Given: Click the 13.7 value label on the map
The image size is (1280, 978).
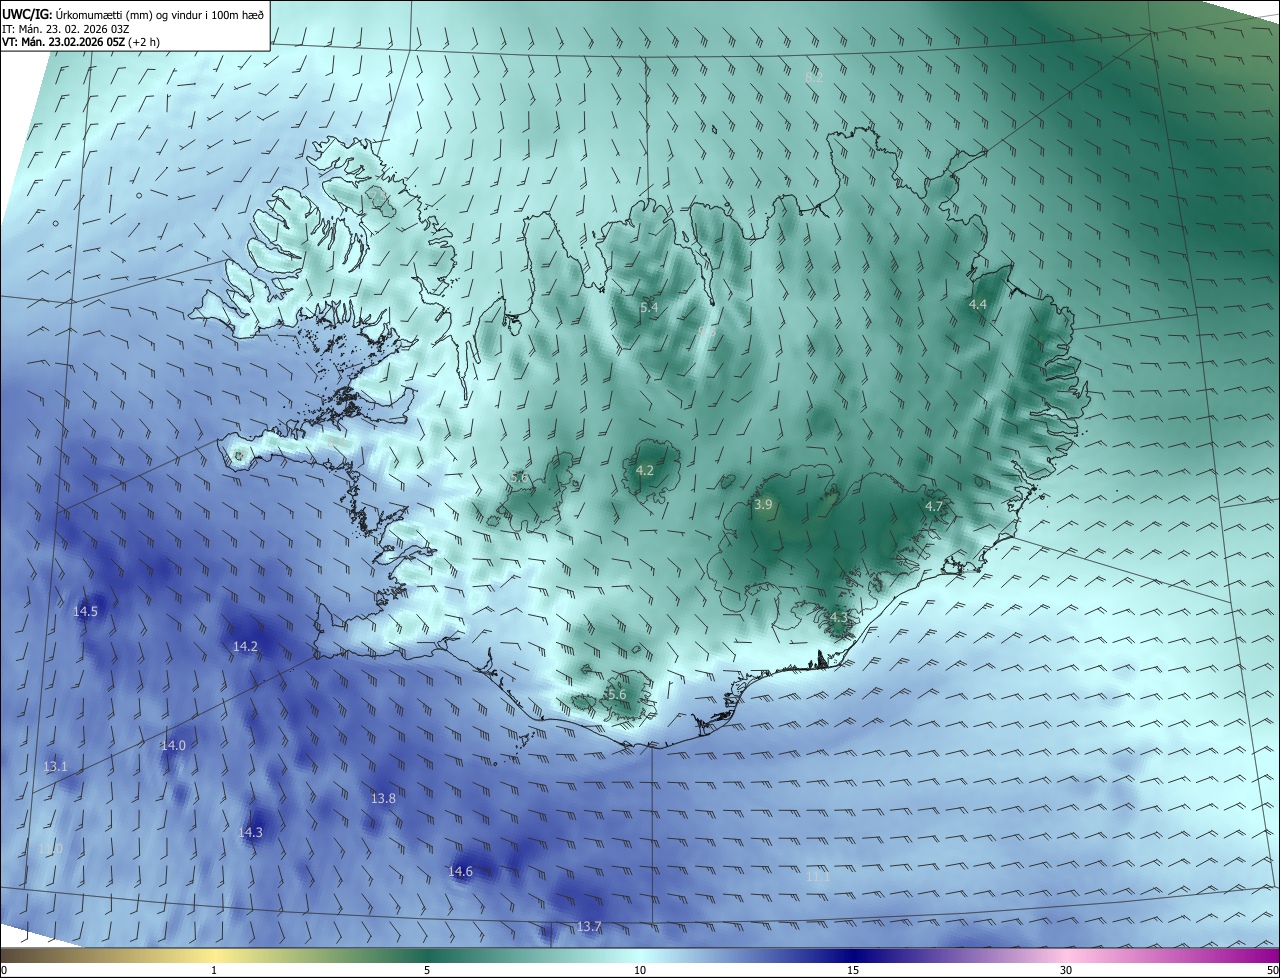Looking at the screenshot, I should point(589,927).
